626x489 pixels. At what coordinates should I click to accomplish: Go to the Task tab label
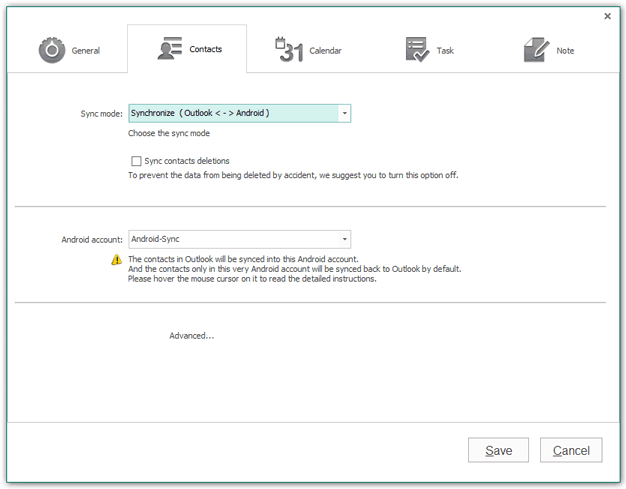[x=446, y=50]
